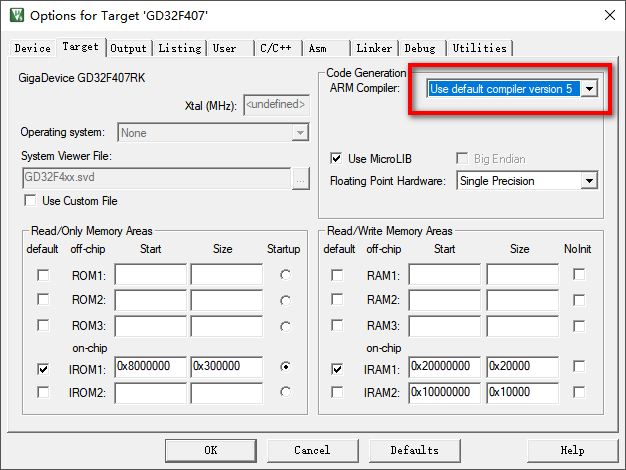Enable NoInit for RAM2
Image resolution: width=626 pixels, height=470 pixels.
point(579,300)
